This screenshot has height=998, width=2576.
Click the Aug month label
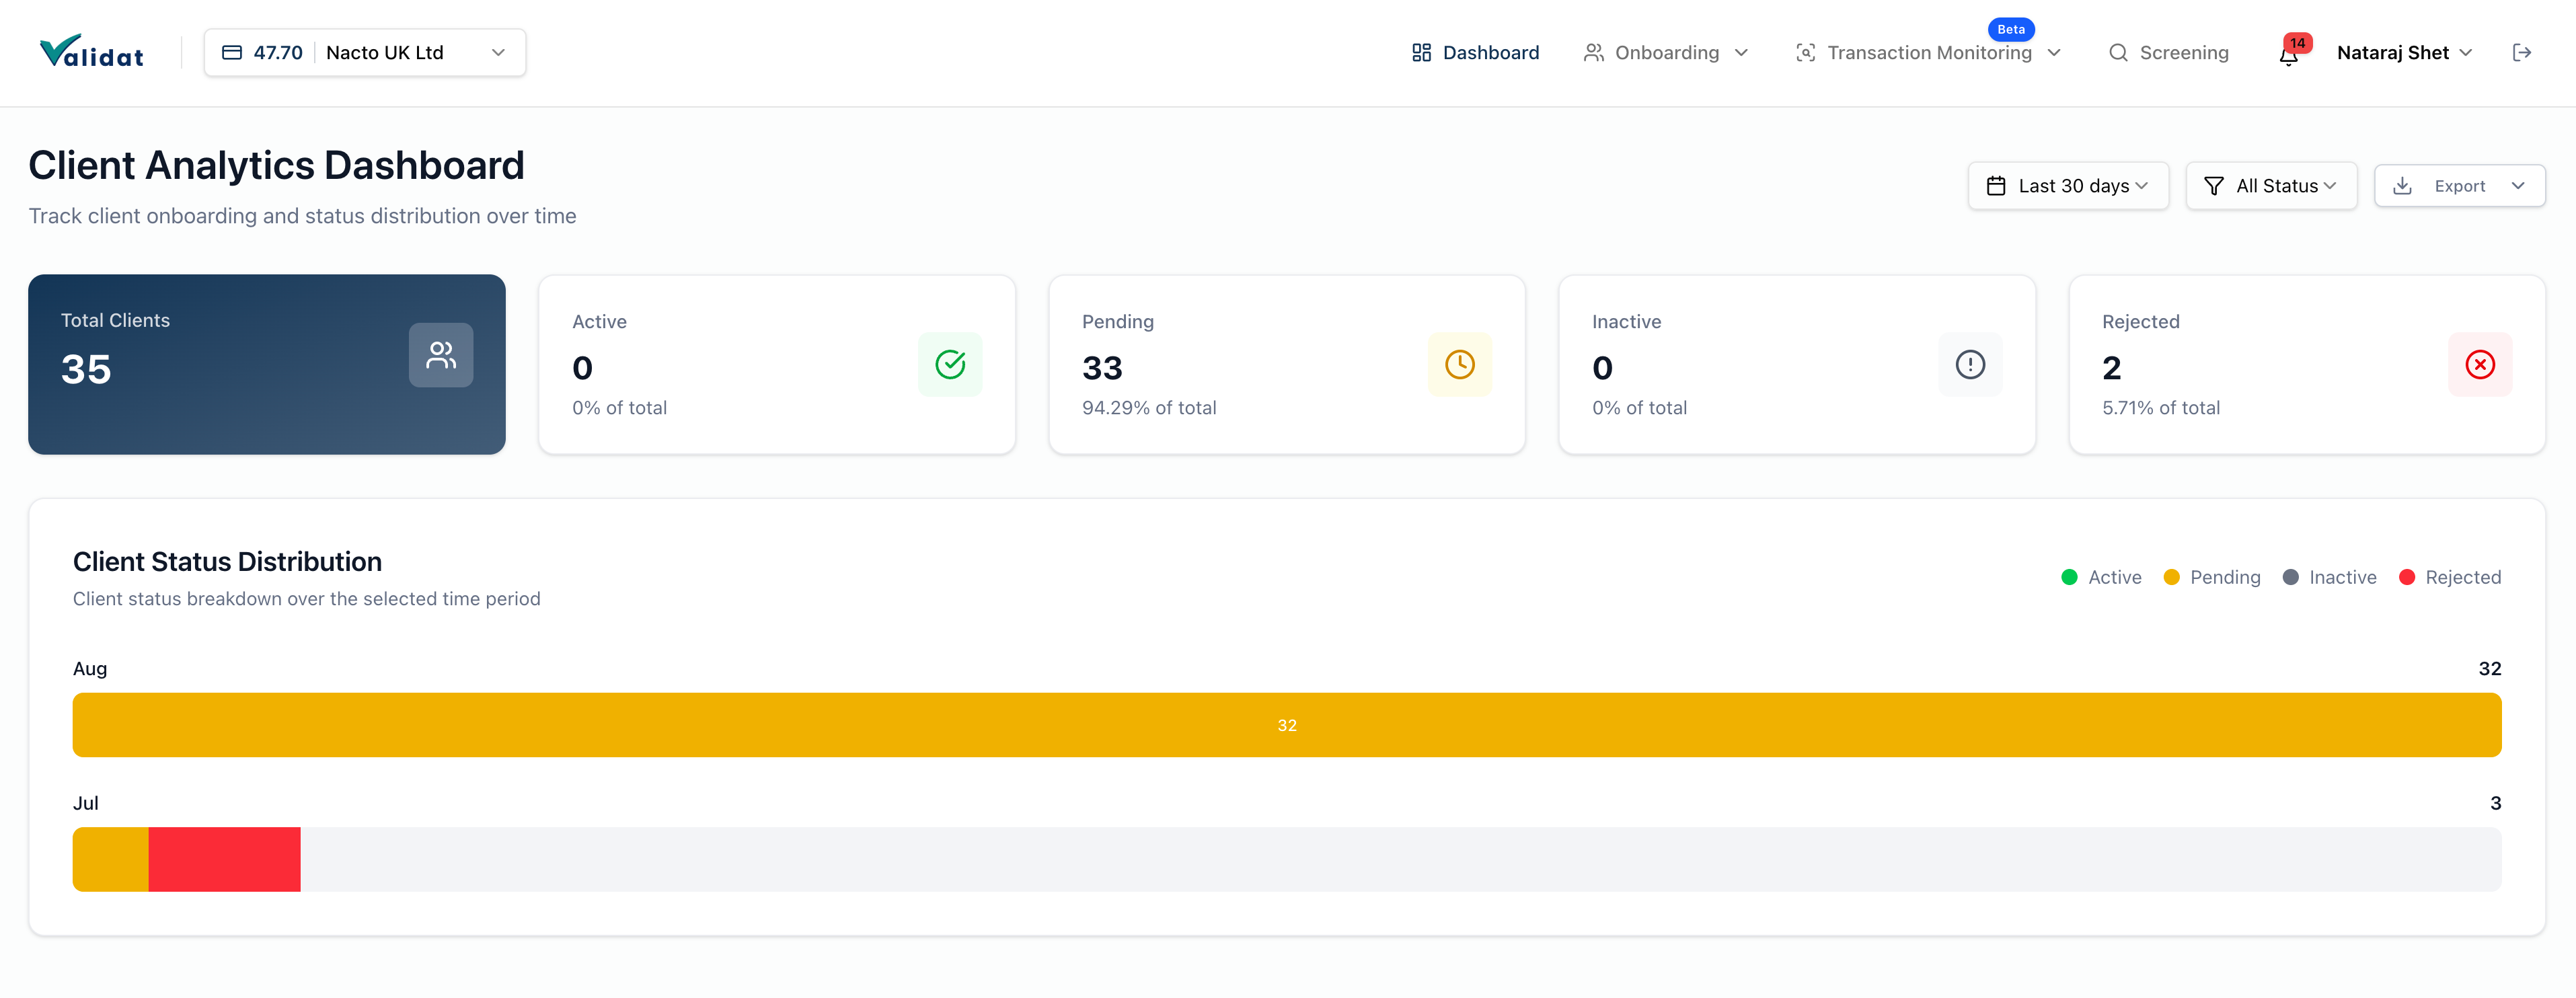(90, 669)
